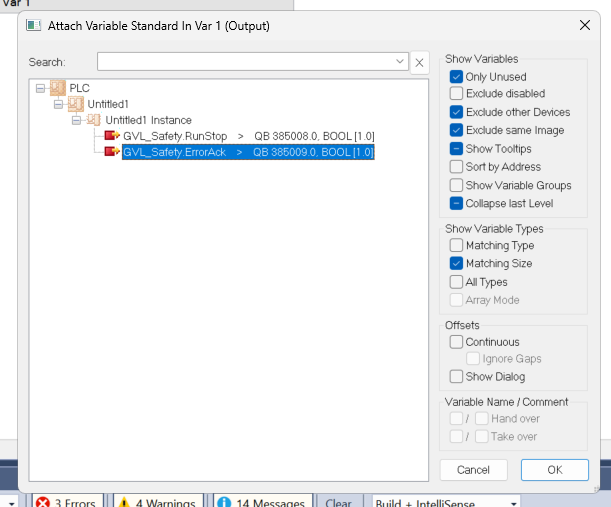Click the Errors red icon in status bar

43,502
